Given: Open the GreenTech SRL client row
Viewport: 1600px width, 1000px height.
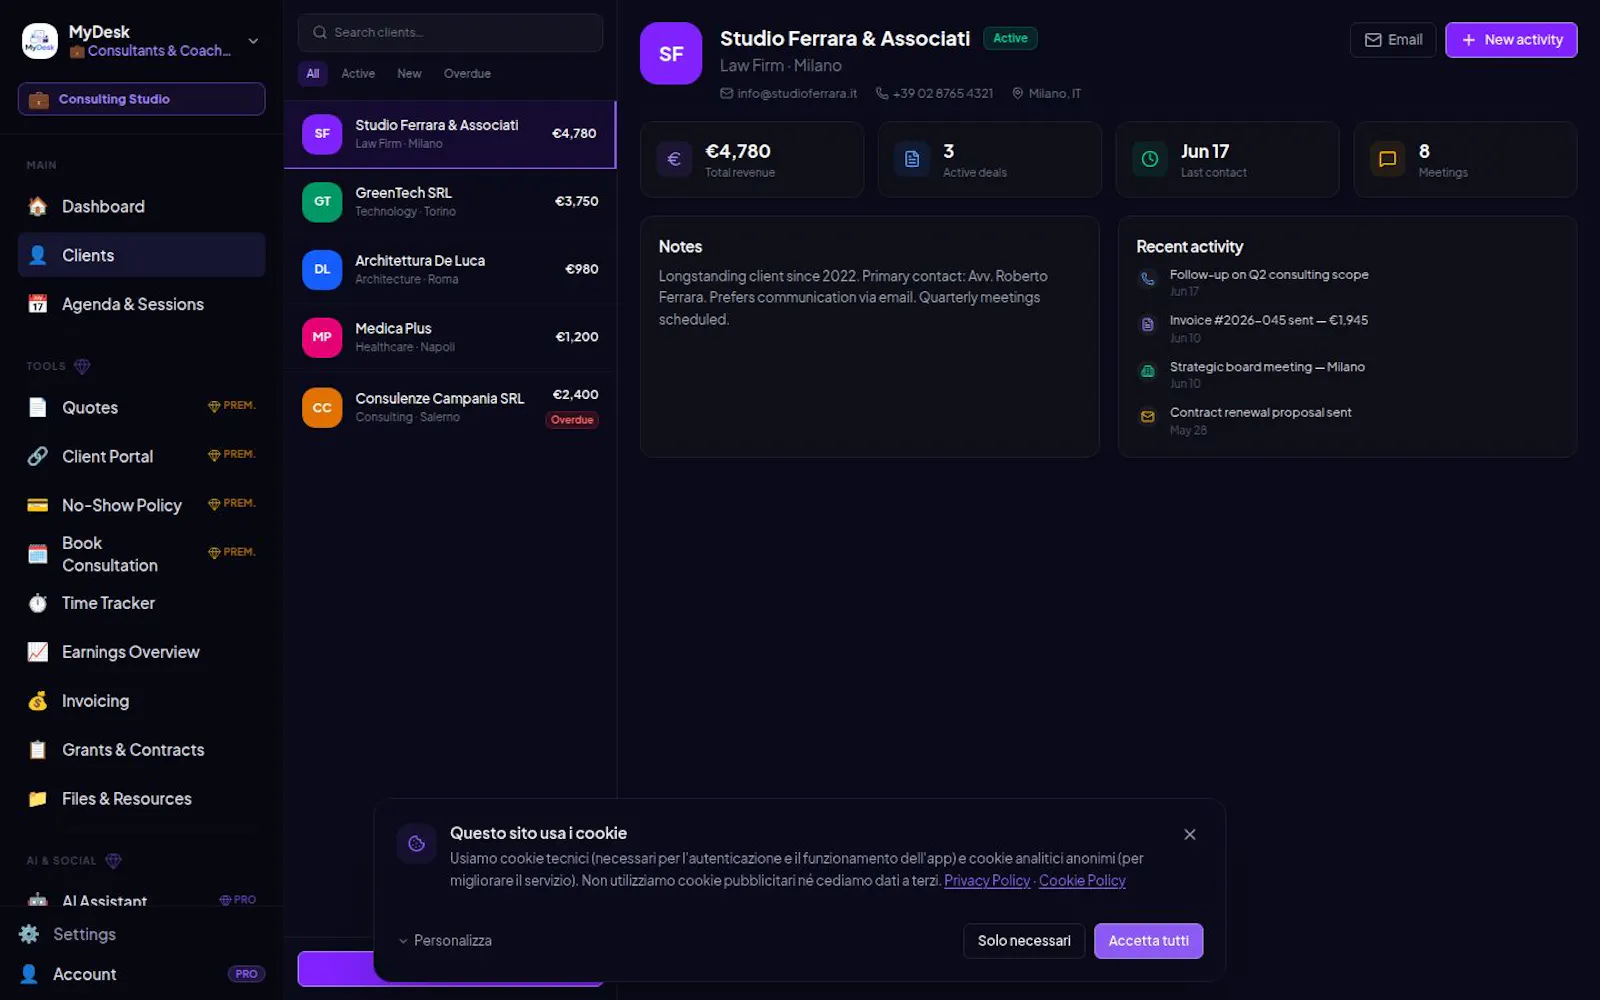Looking at the screenshot, I should tap(450, 202).
